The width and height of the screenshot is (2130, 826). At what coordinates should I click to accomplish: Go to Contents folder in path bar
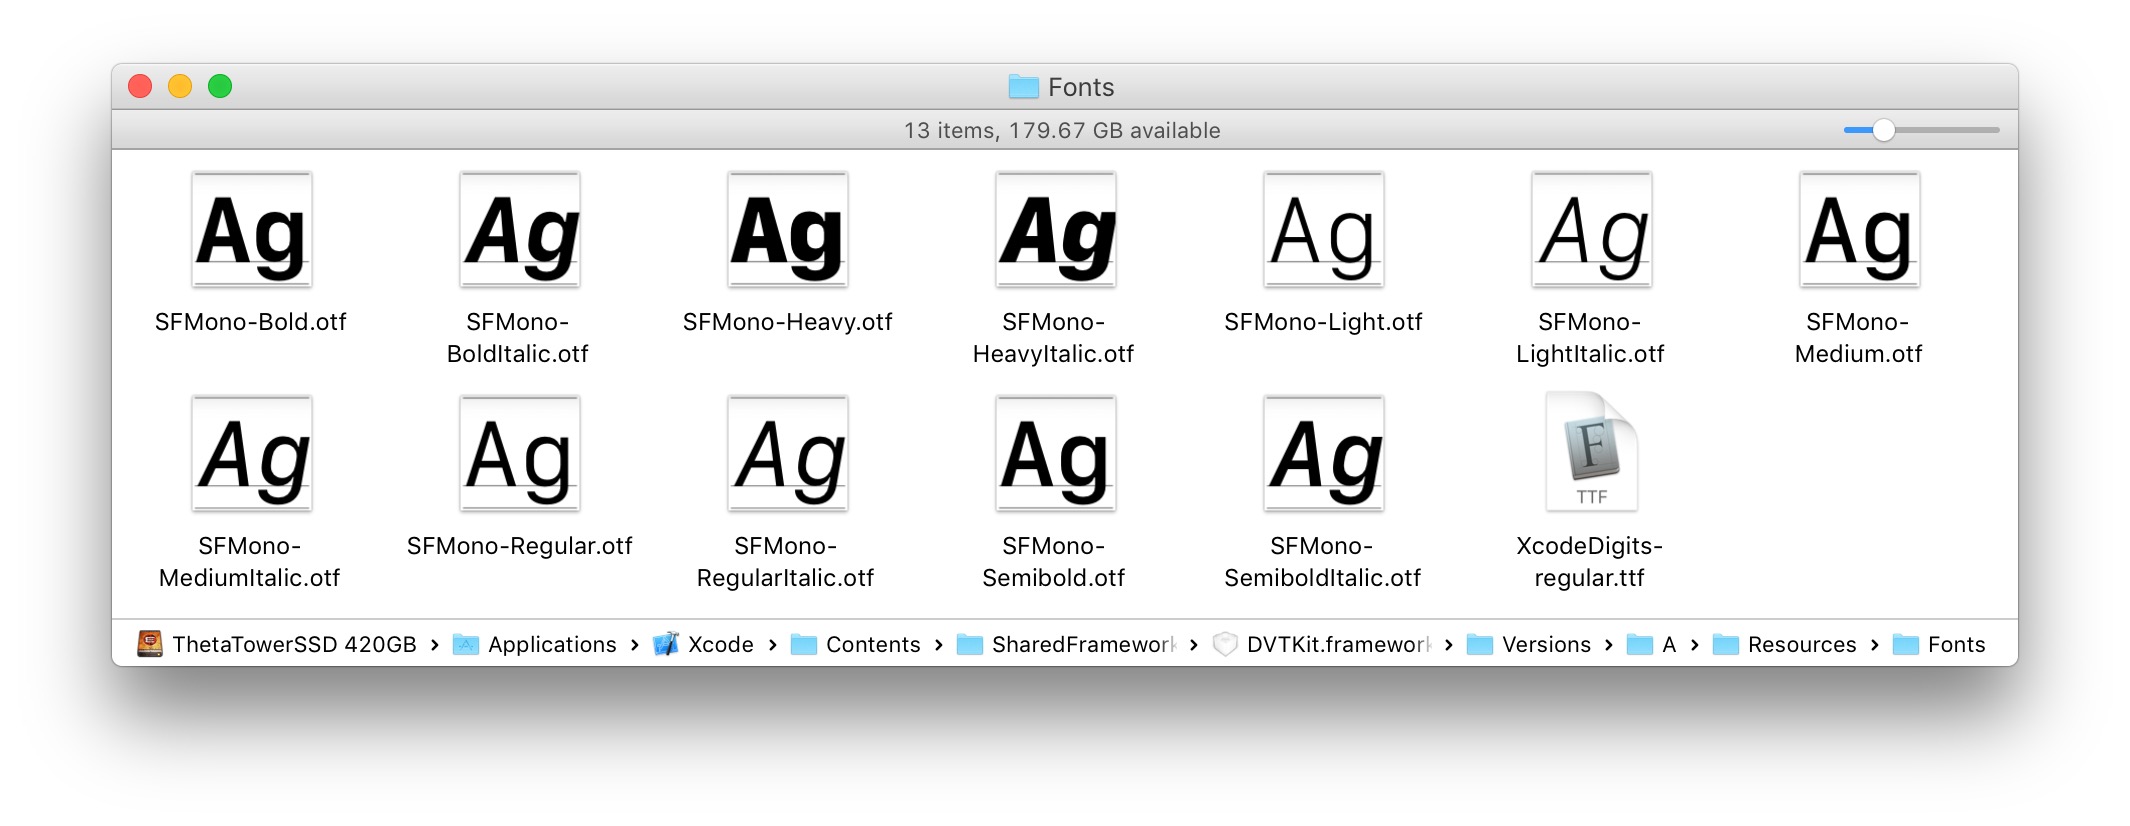[855, 644]
